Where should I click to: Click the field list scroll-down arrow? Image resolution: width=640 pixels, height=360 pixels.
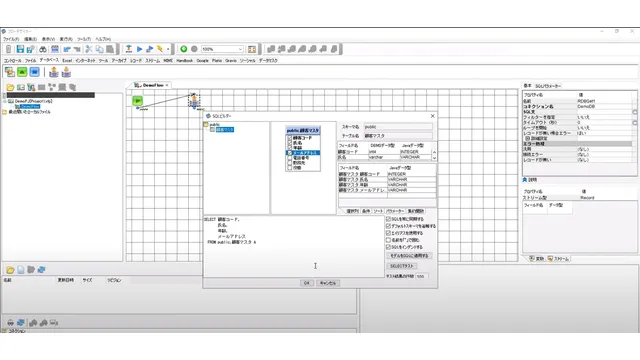point(434,158)
